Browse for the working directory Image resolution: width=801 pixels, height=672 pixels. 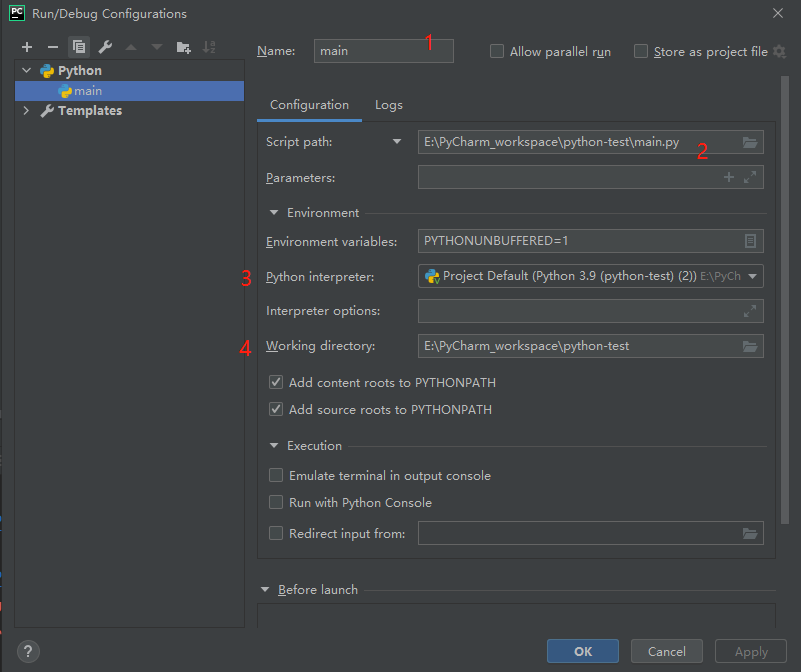tap(750, 347)
